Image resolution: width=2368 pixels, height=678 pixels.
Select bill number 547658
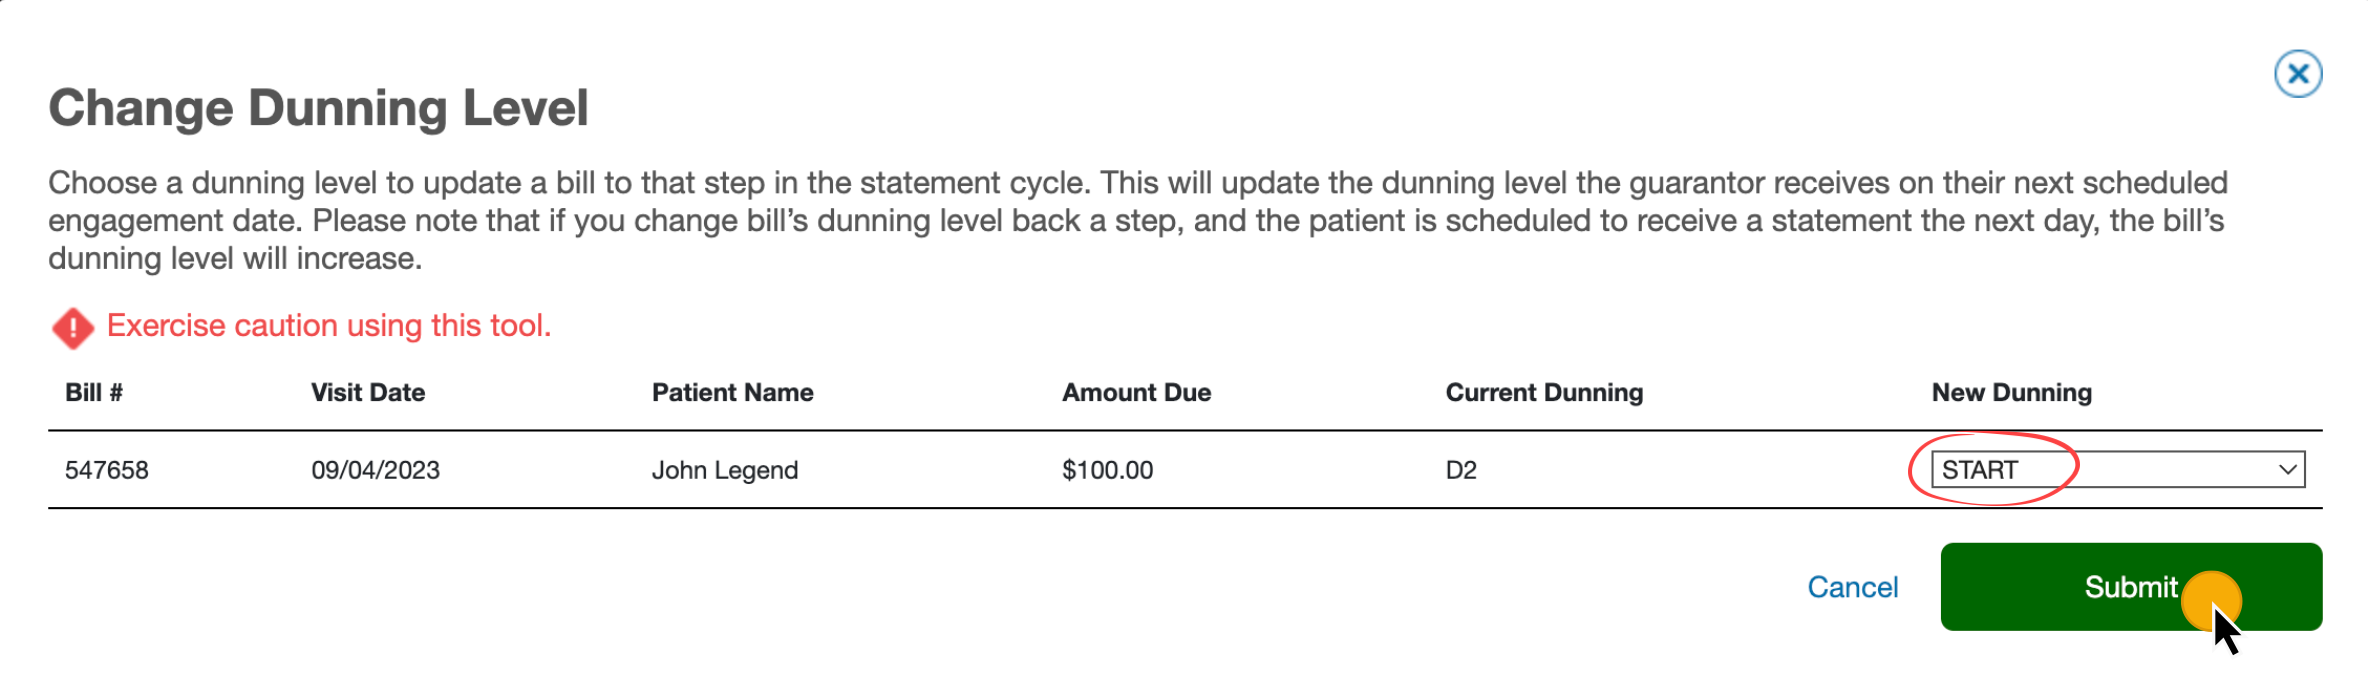[106, 469]
